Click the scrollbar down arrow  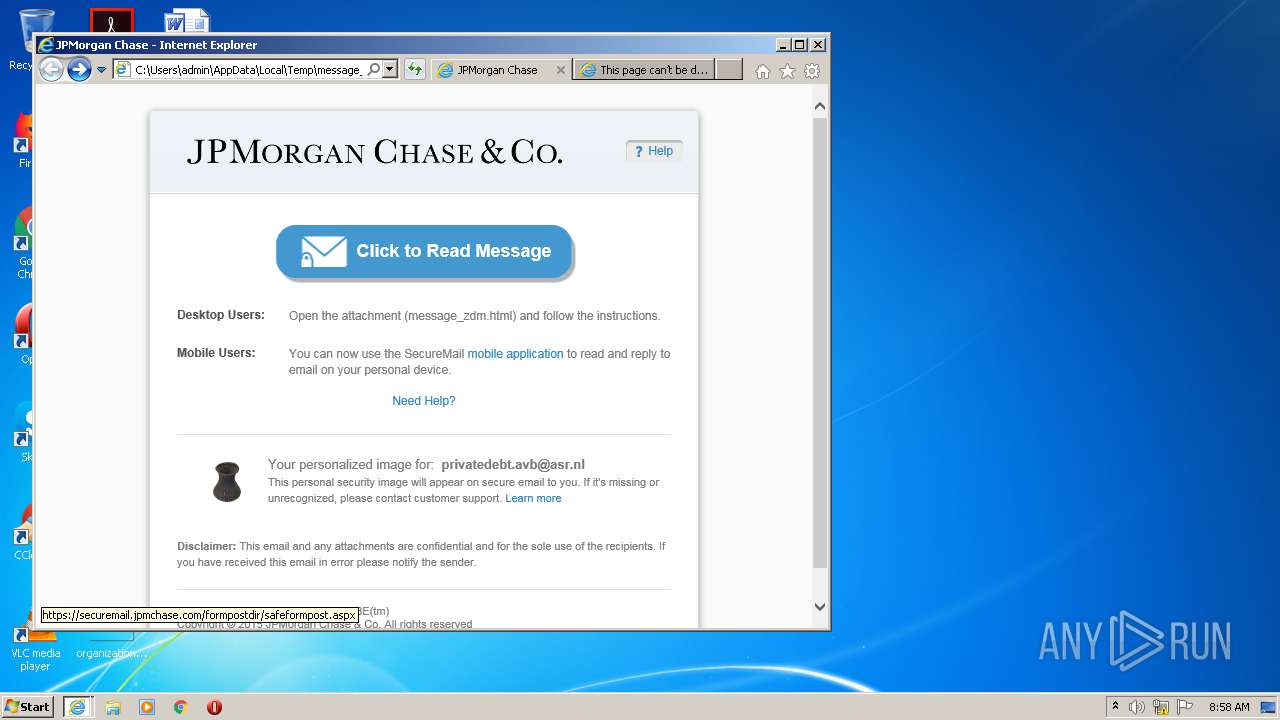pos(820,606)
